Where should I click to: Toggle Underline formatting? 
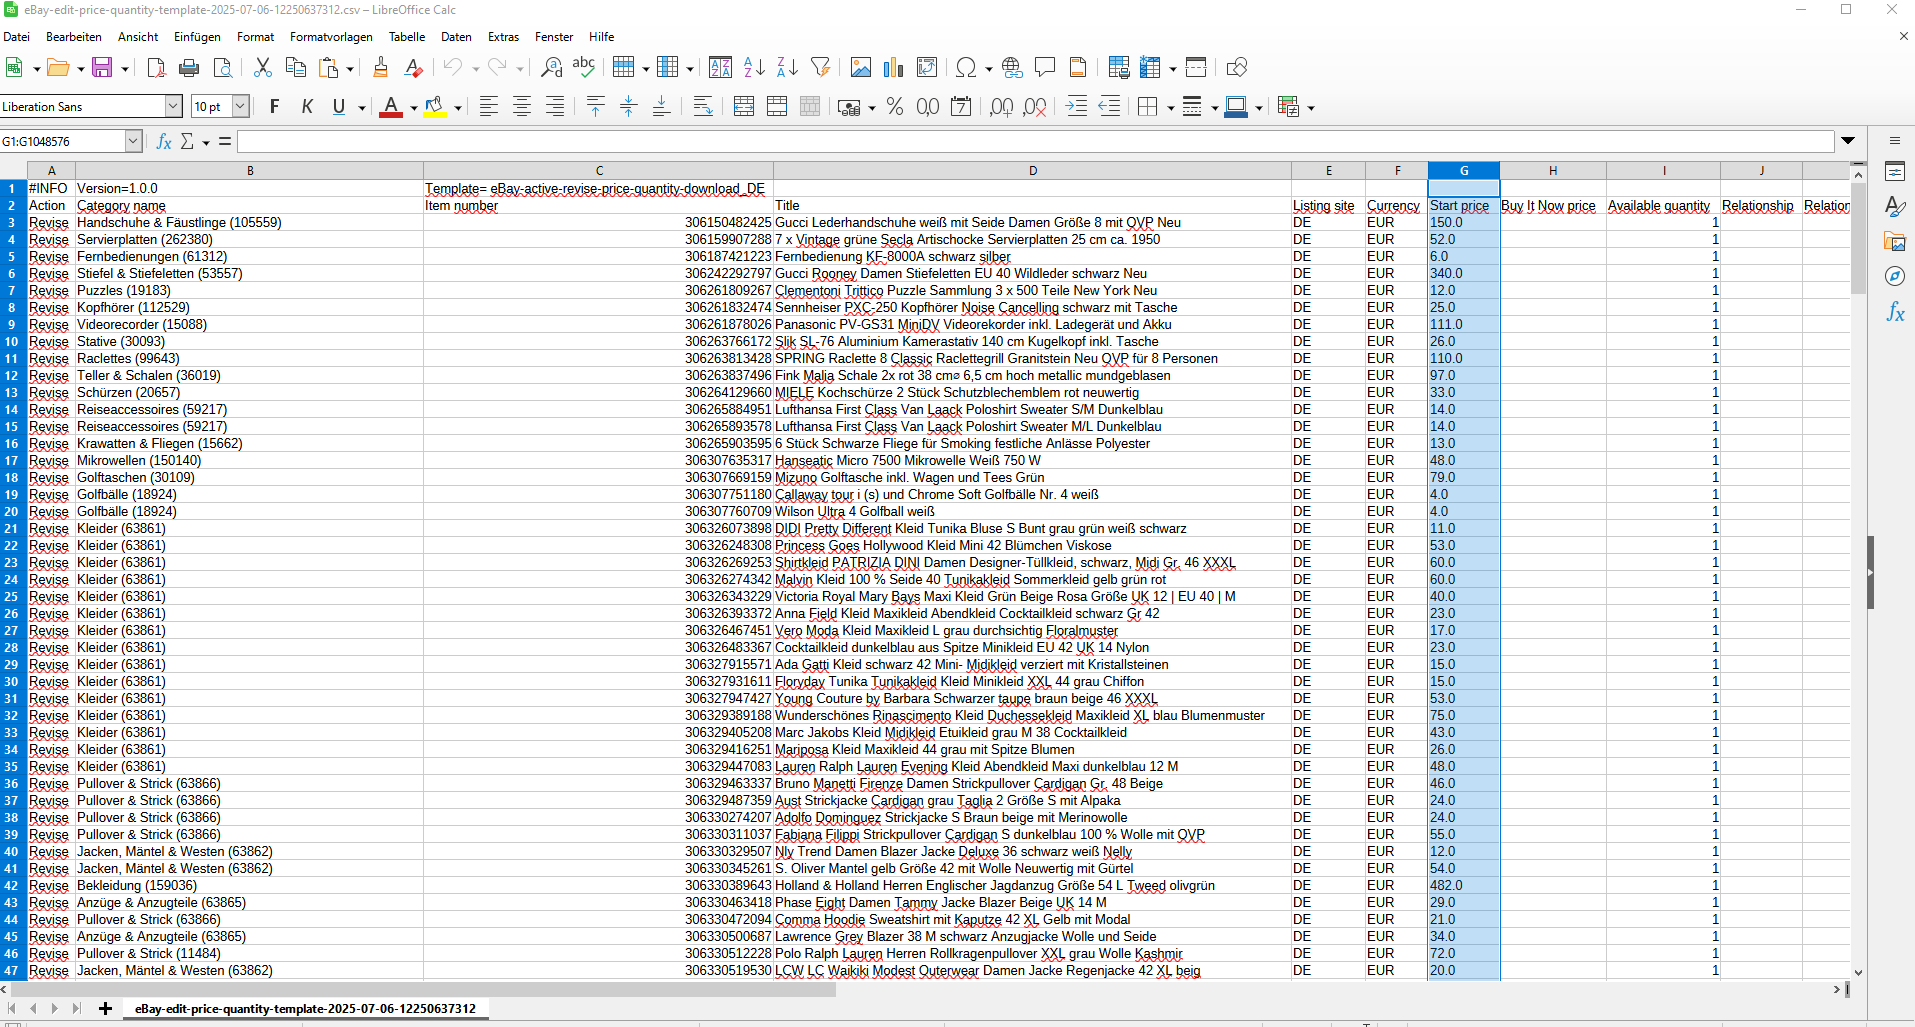[339, 107]
